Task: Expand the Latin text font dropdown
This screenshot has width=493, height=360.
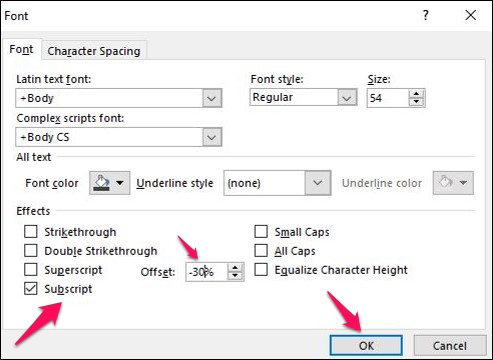Action: click(212, 98)
